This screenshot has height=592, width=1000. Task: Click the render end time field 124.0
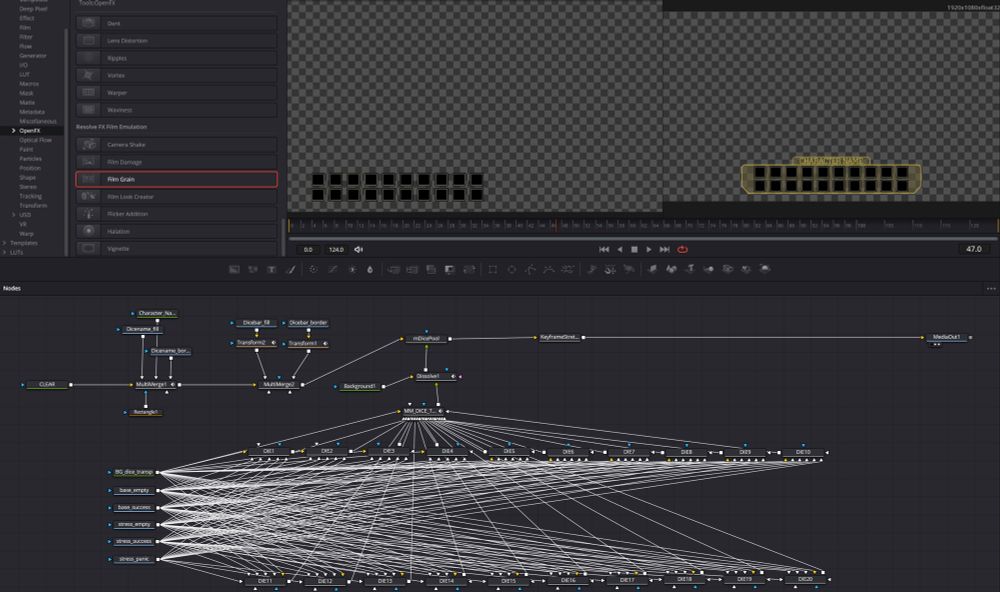(x=336, y=249)
